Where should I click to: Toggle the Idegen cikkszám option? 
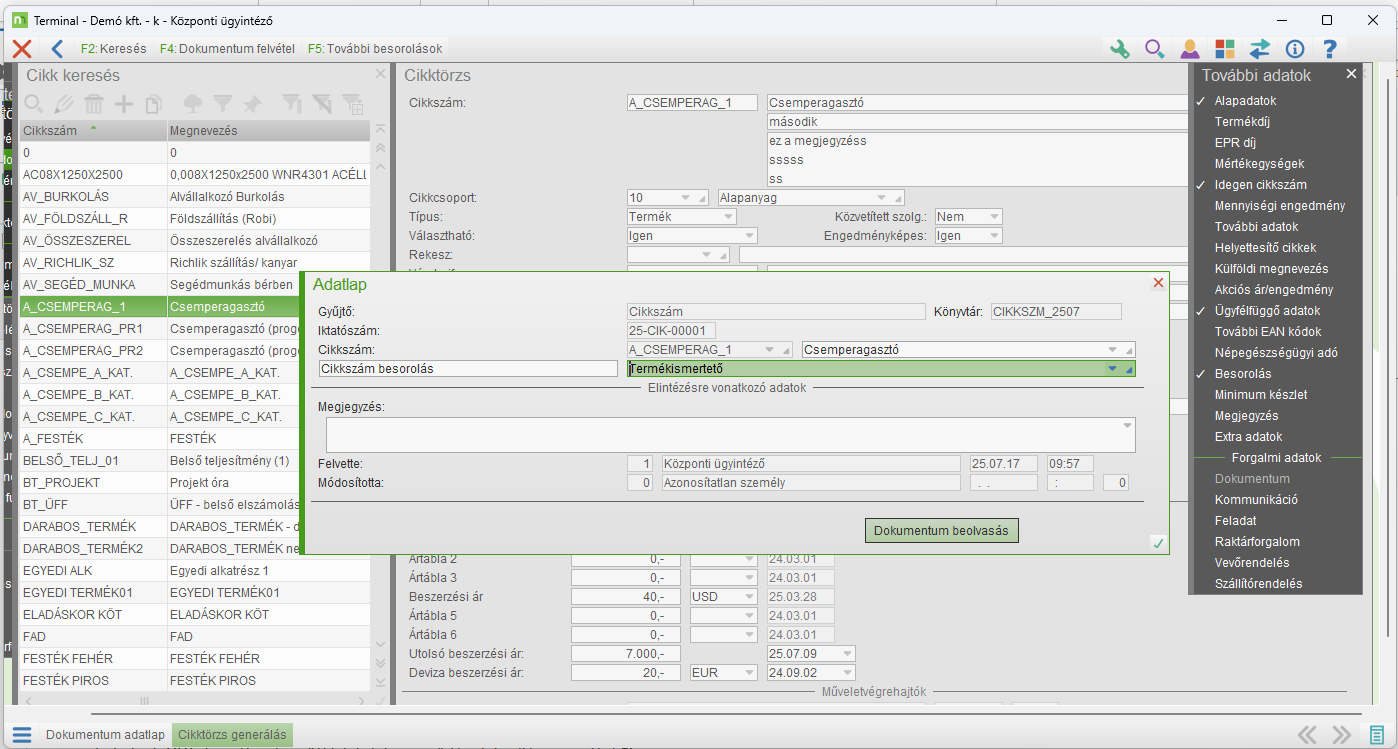point(1260,185)
